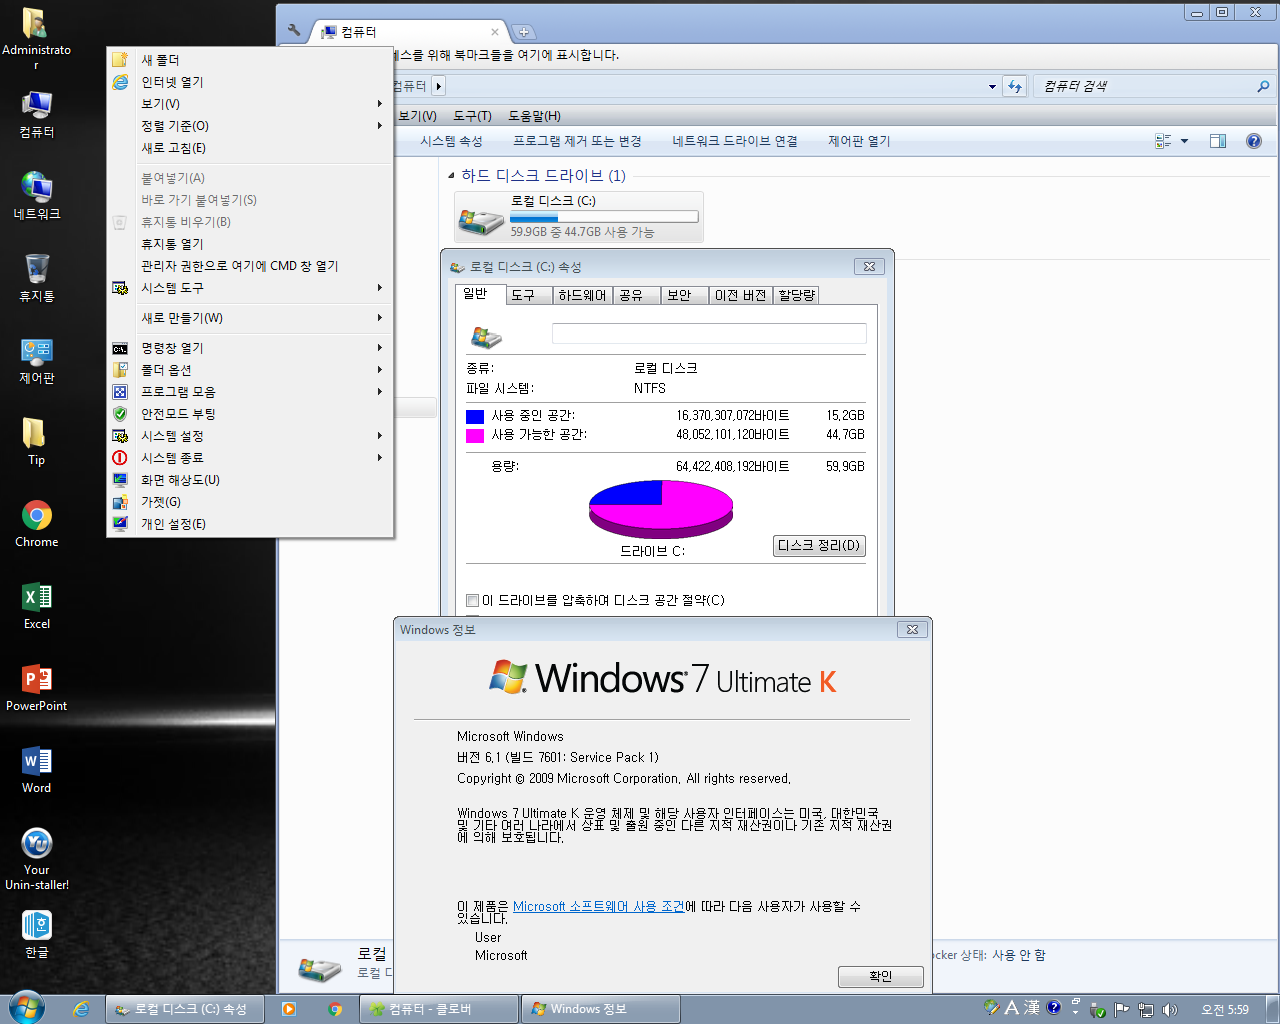This screenshot has width=1280, height=1024.
Task: Choose 안전모드 부팅 menu entry
Action: coord(250,414)
